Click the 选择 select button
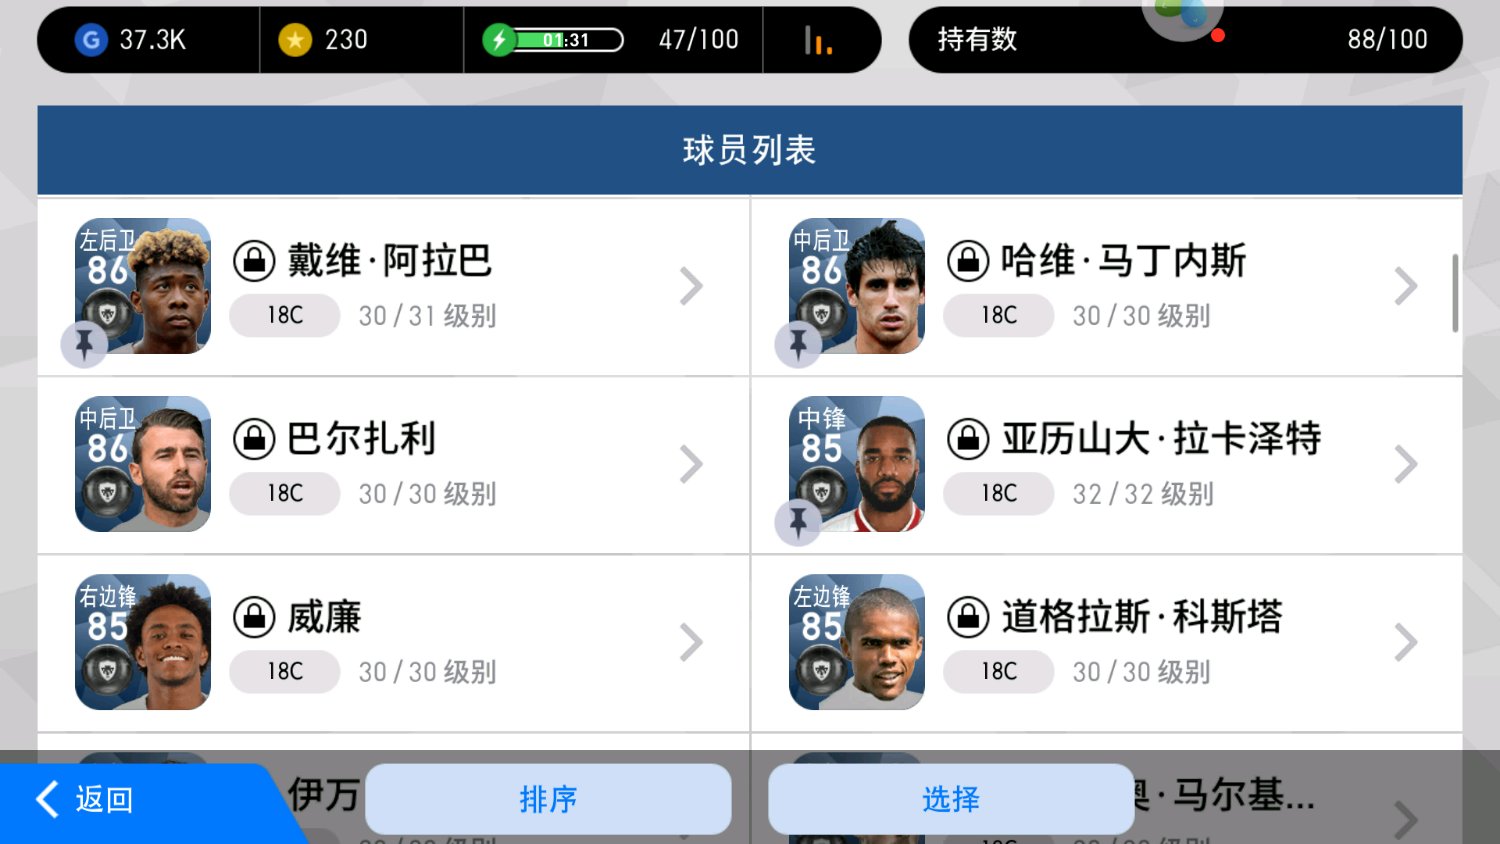The width and height of the screenshot is (1500, 844). point(951,799)
